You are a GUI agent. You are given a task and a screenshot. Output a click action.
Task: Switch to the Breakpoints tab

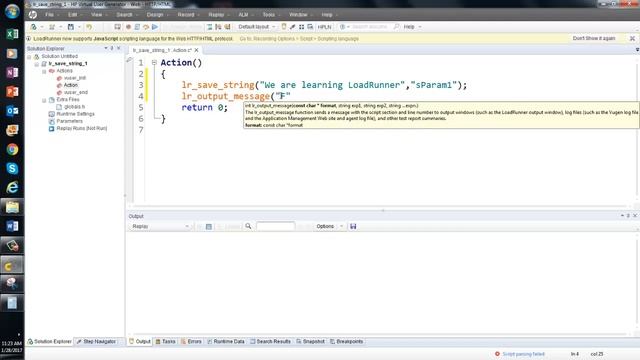[x=347, y=342]
